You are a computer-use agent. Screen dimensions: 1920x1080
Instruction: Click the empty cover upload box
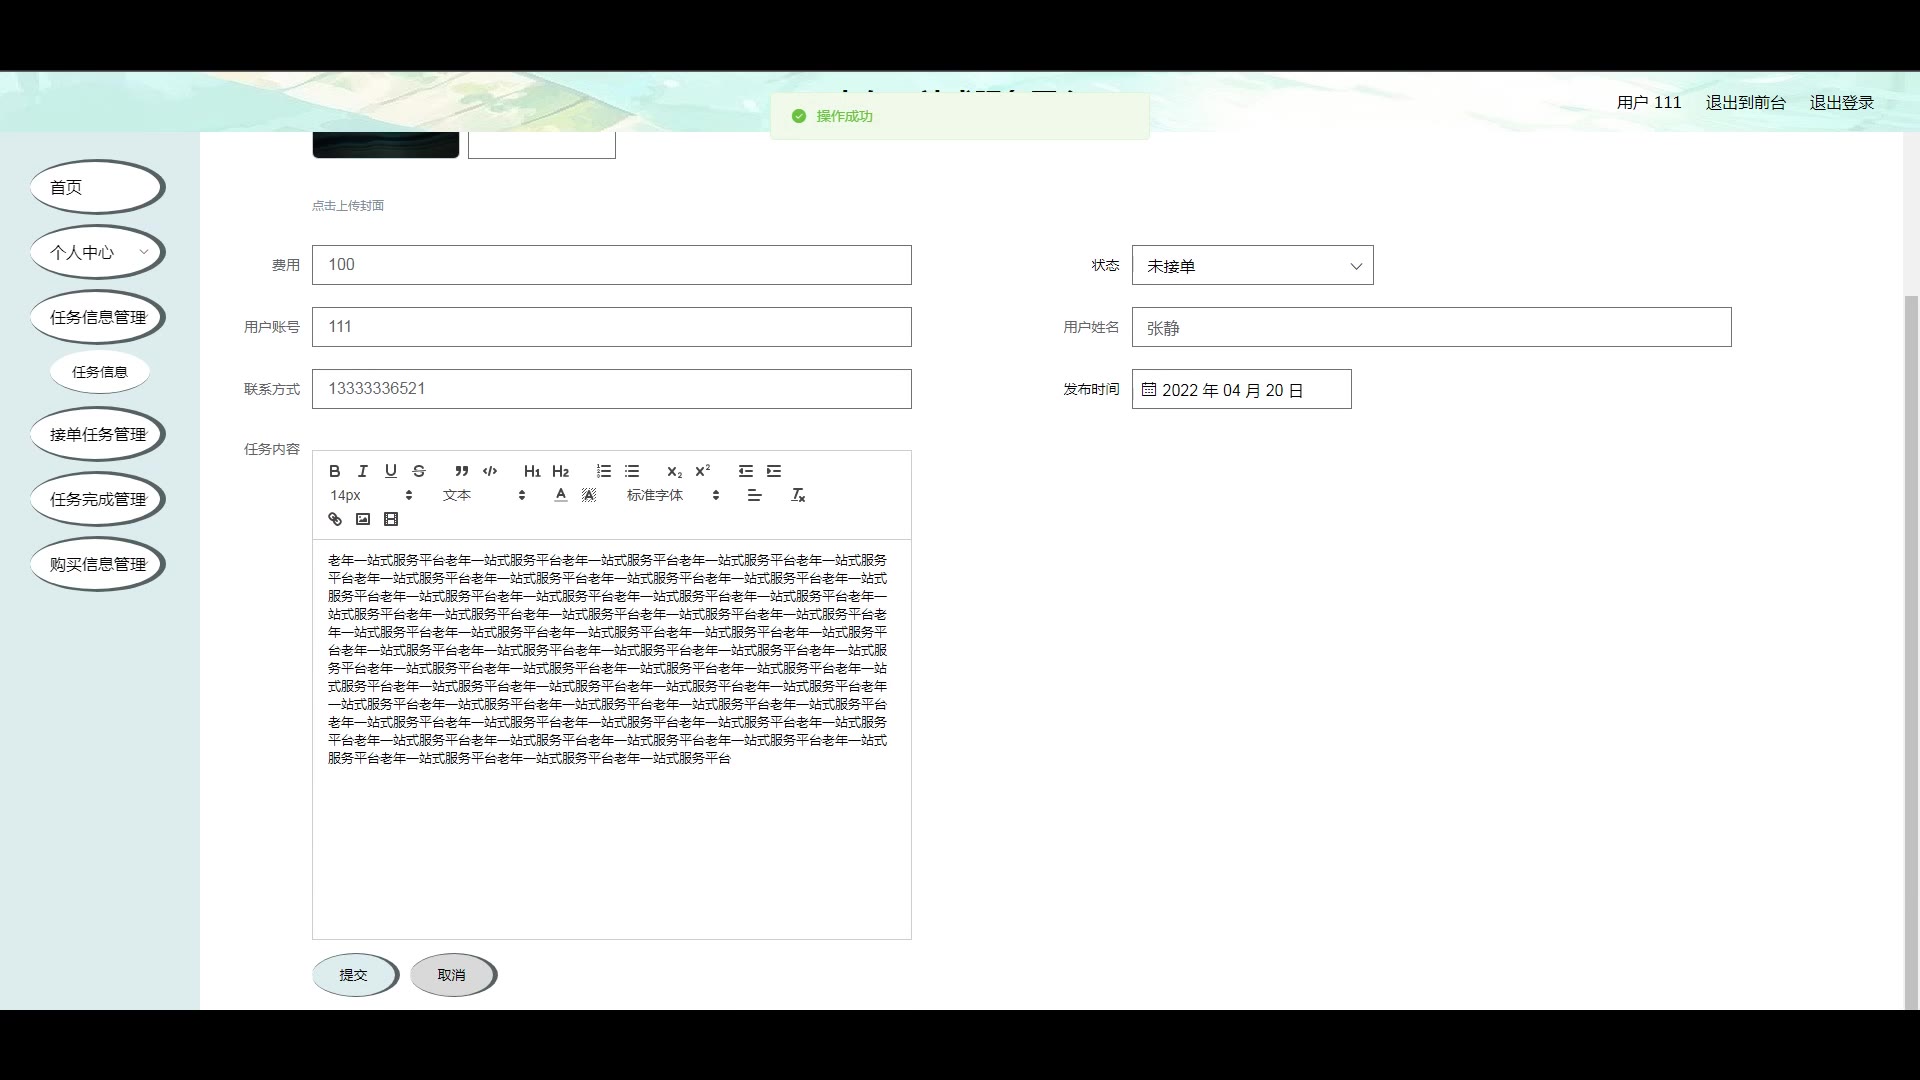pos(541,145)
